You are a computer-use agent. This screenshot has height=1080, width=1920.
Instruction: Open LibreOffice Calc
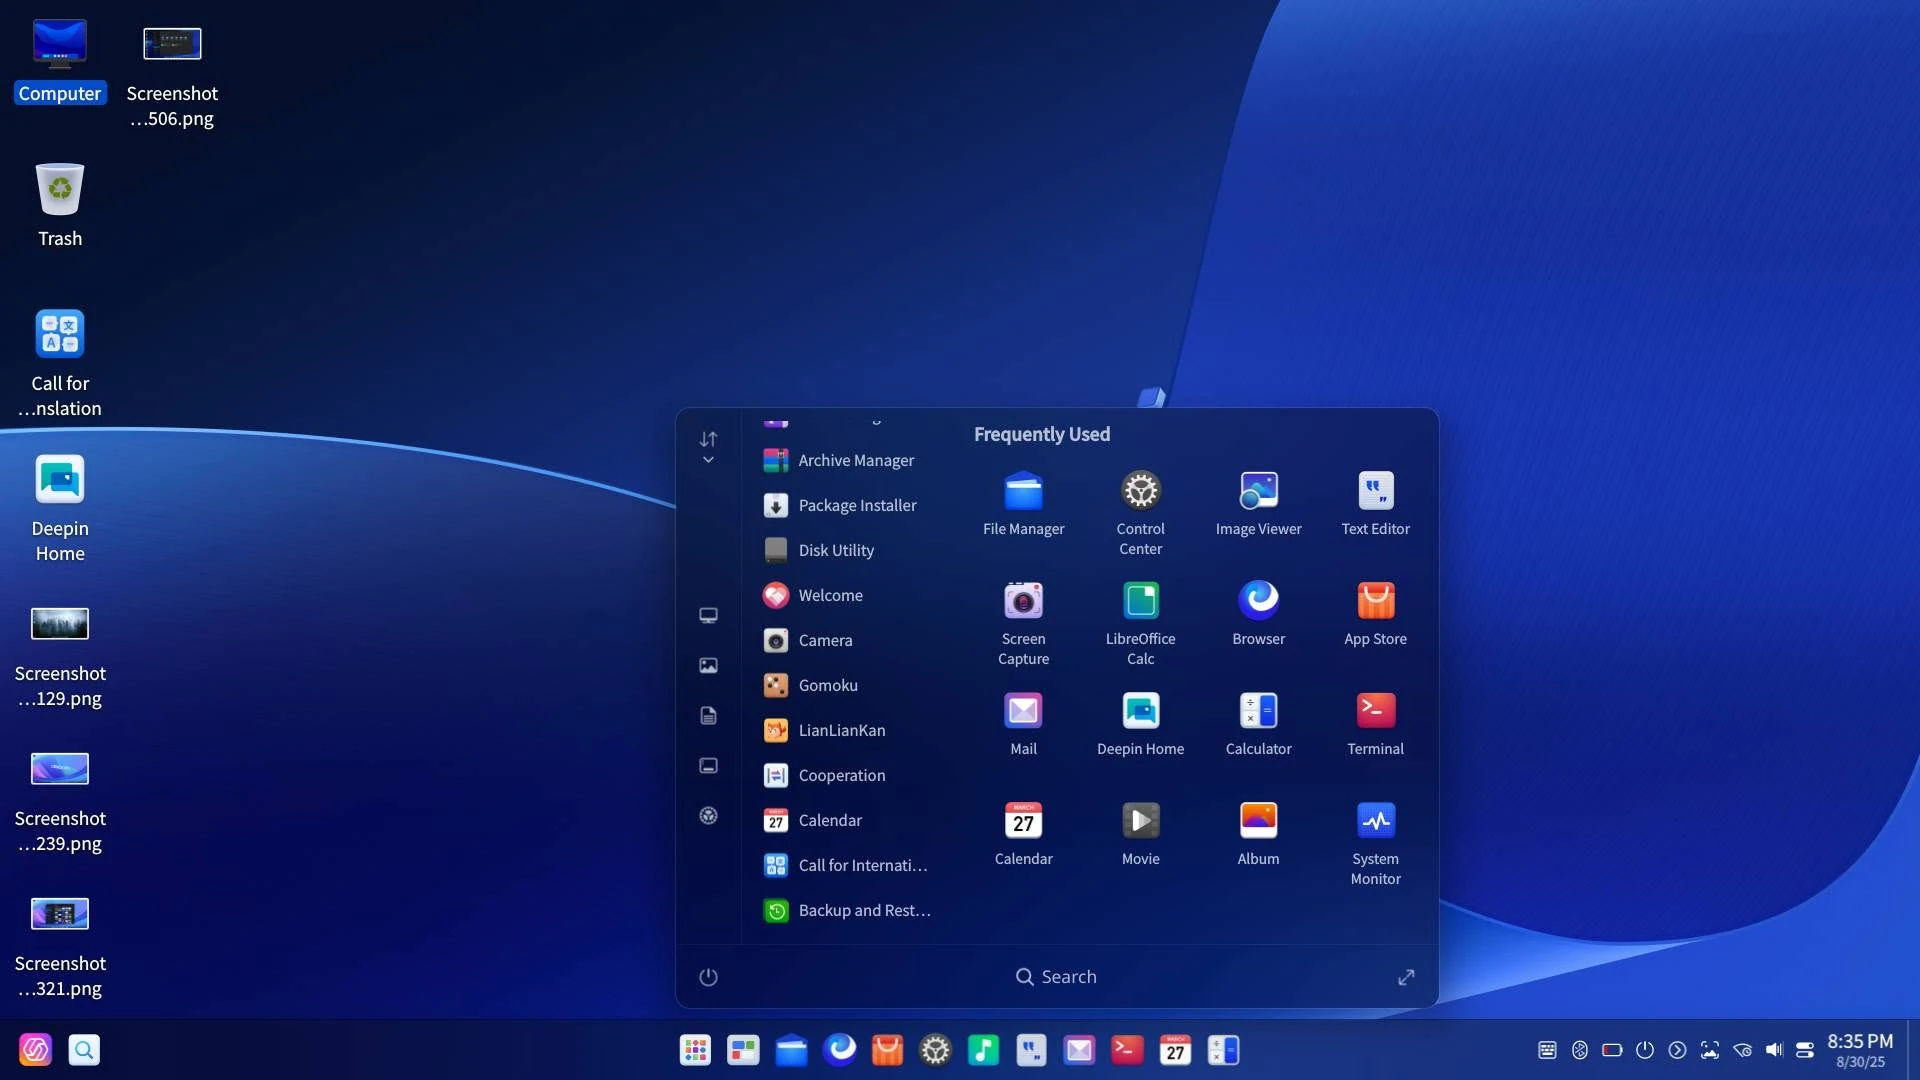[x=1140, y=623]
